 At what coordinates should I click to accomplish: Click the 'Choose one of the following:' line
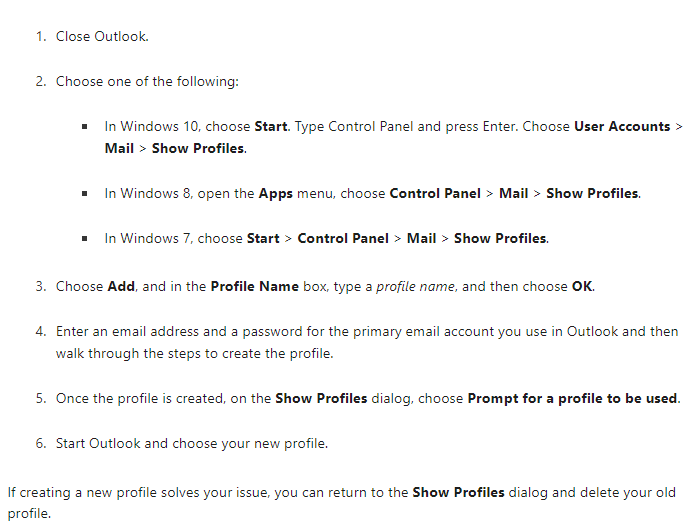point(147,81)
